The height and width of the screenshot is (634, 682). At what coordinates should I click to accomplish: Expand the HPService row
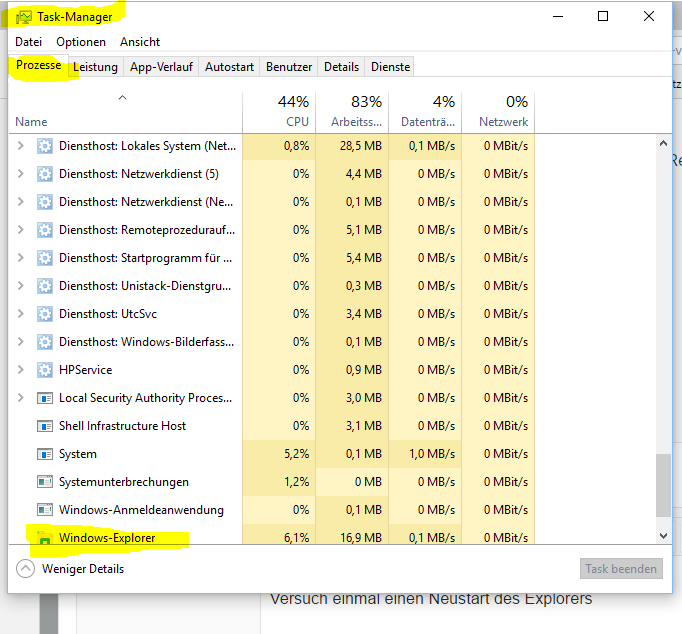click(x=20, y=370)
